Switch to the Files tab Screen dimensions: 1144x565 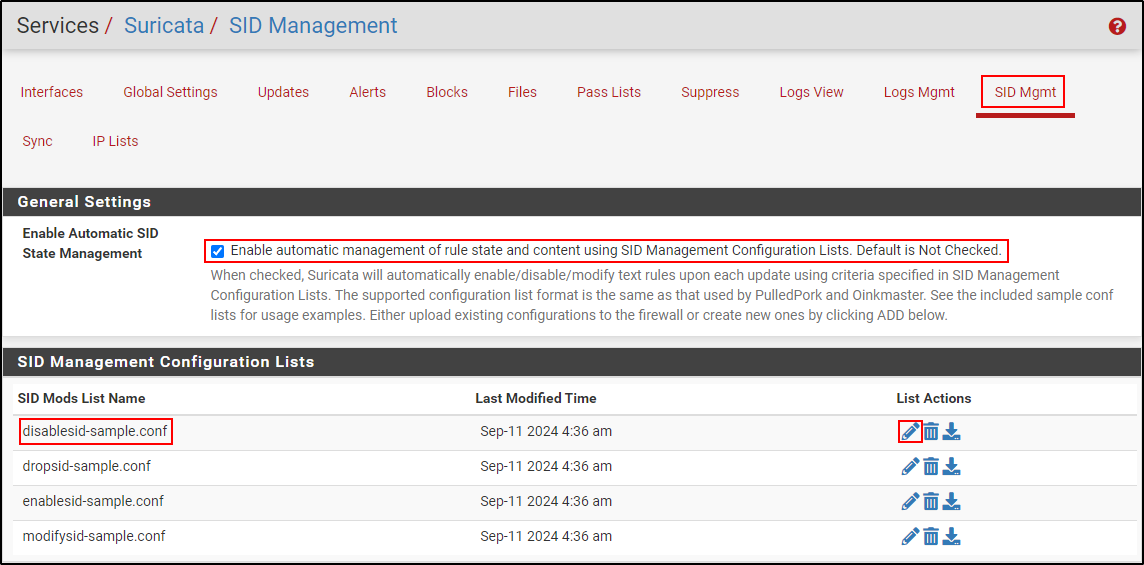(522, 93)
